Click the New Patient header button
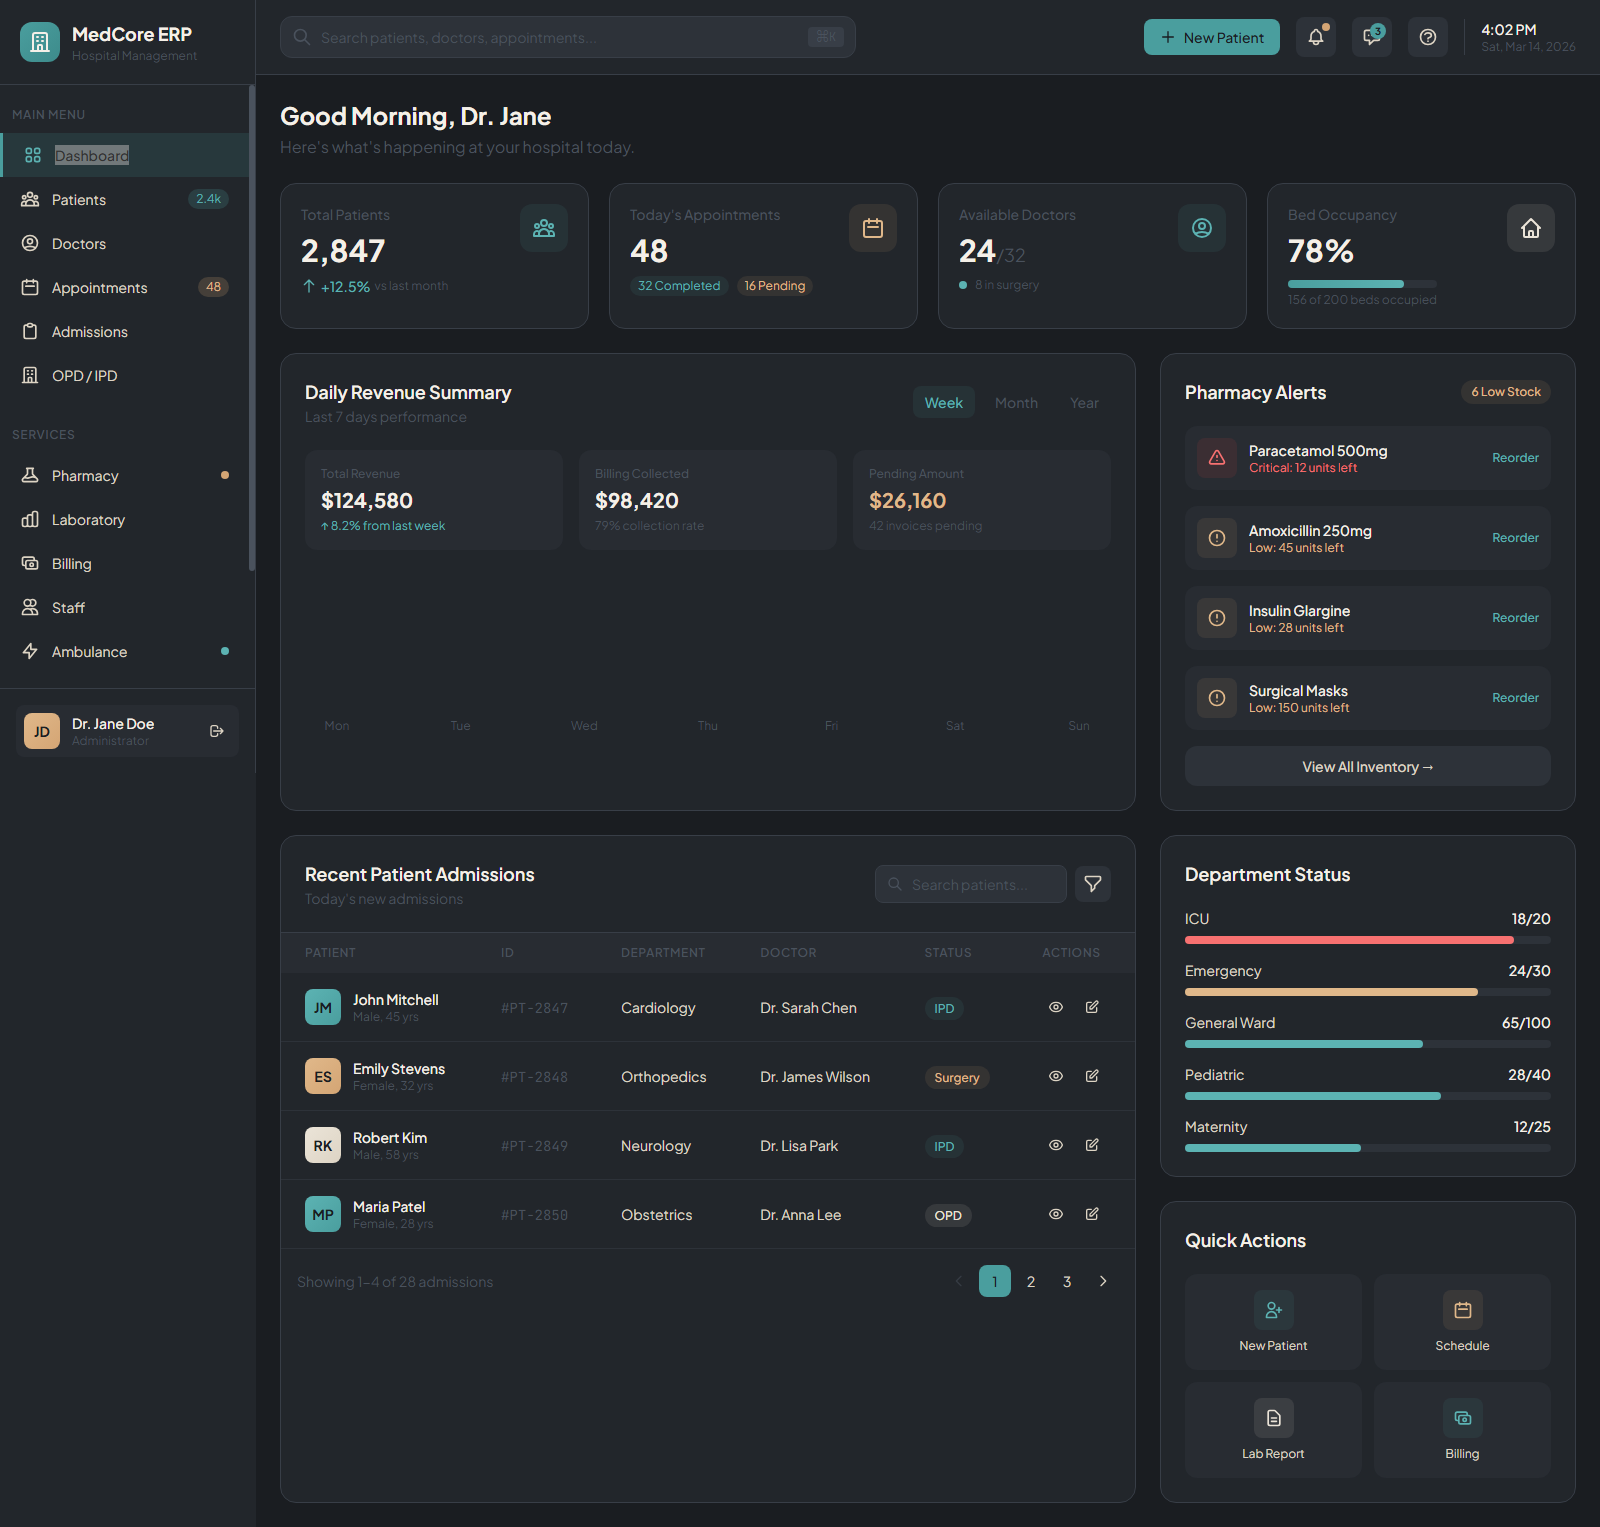 (x=1211, y=37)
